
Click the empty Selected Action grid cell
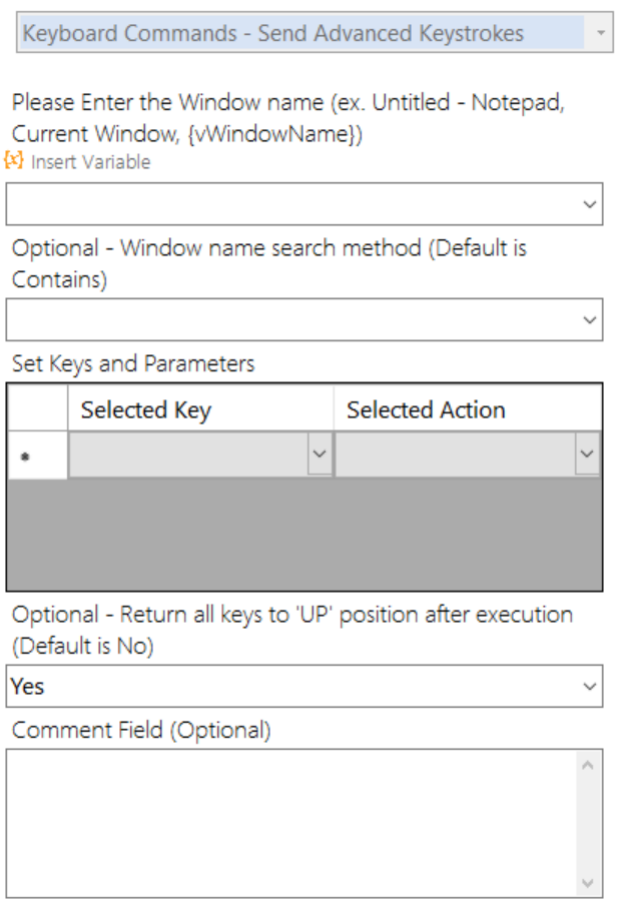453,455
